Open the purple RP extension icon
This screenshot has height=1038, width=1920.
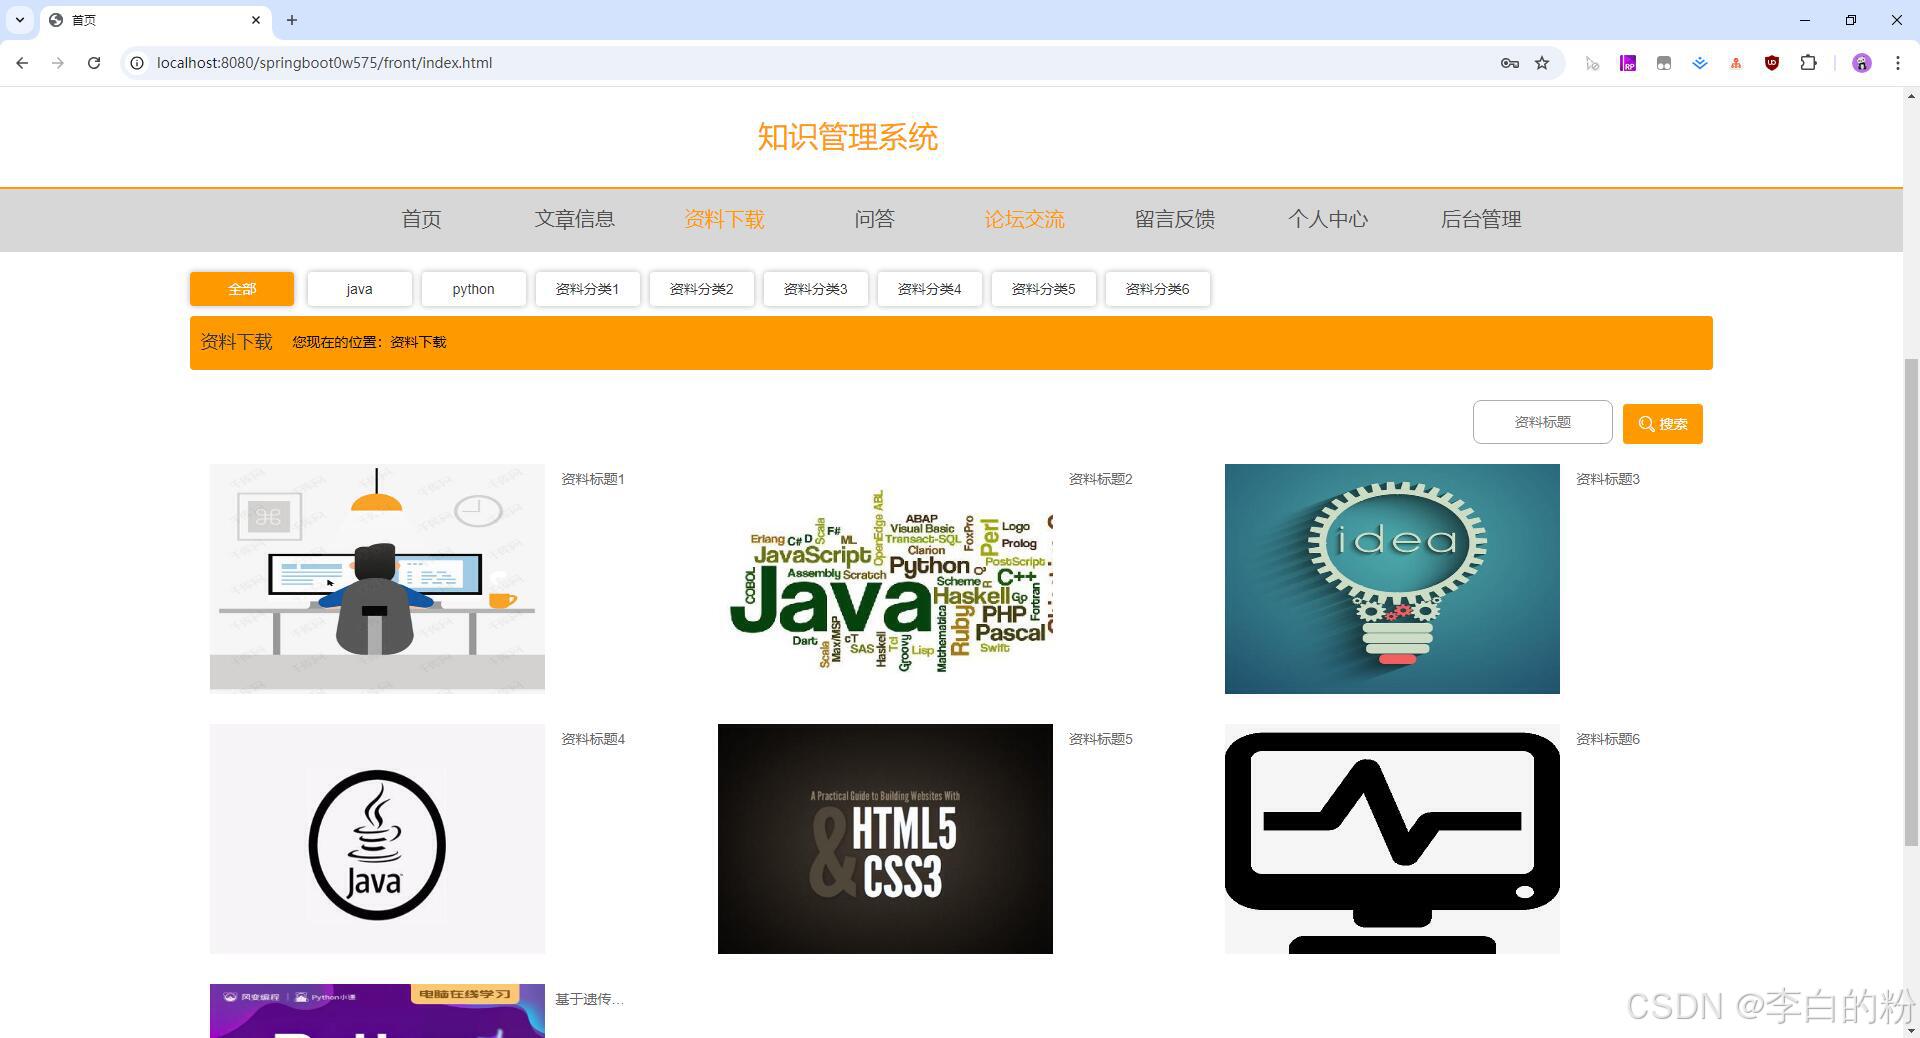tap(1628, 63)
